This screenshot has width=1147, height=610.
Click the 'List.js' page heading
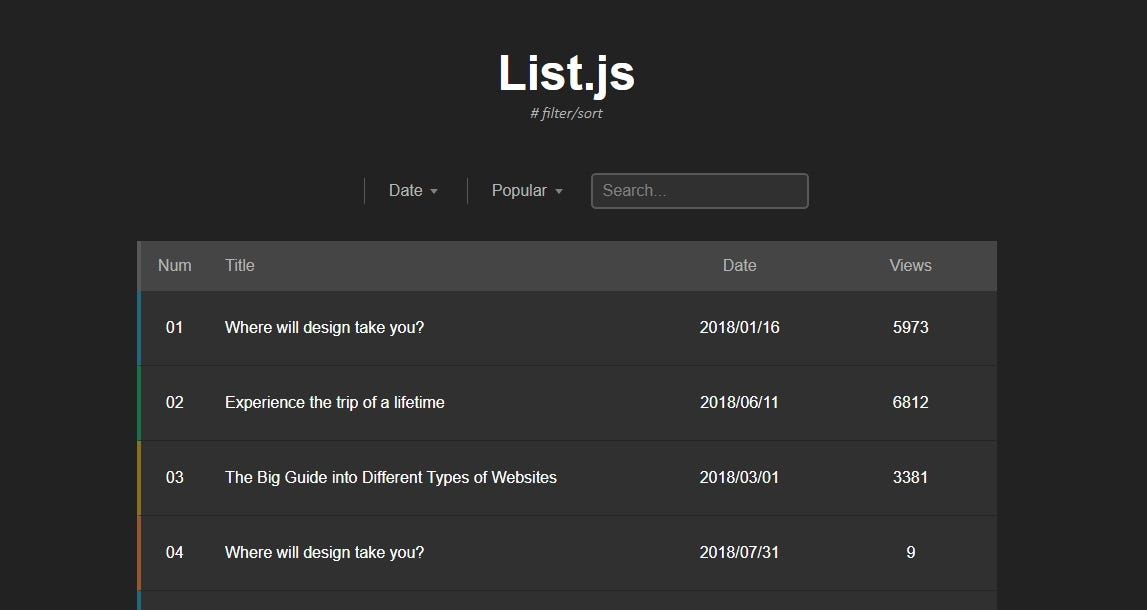pos(566,73)
